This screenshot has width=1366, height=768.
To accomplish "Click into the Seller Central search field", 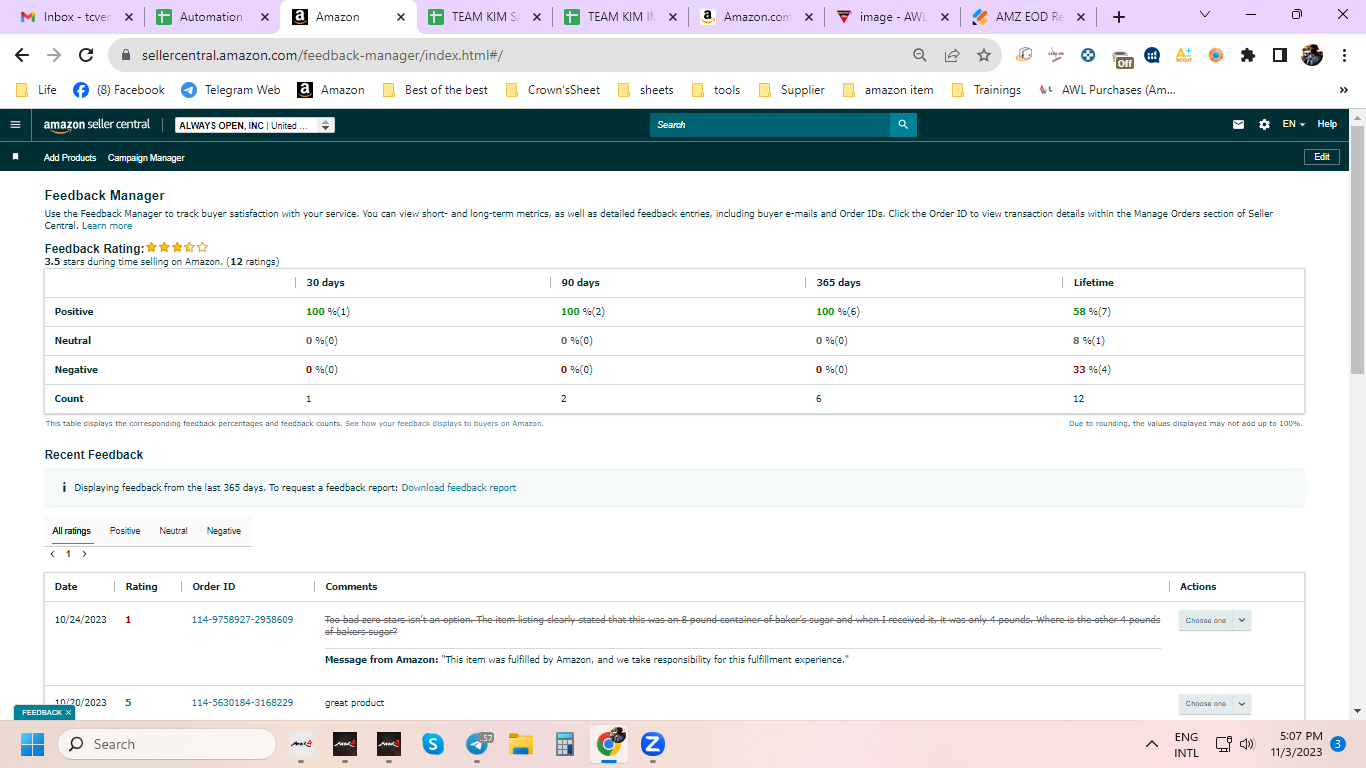I will (770, 125).
